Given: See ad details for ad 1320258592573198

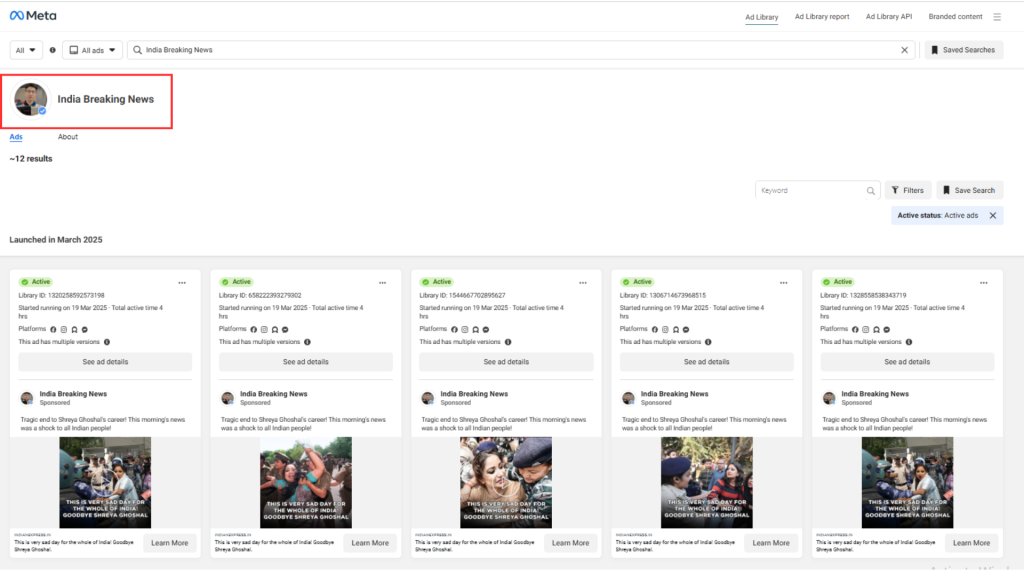Looking at the screenshot, I should (x=105, y=362).
